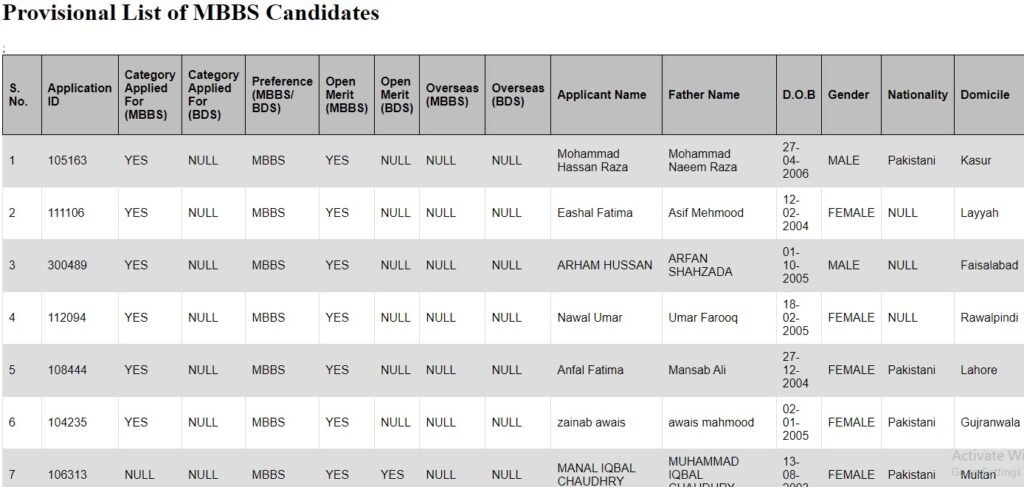This screenshot has width=1024, height=487.
Task: Select the D.O.B column header
Action: click(798, 95)
